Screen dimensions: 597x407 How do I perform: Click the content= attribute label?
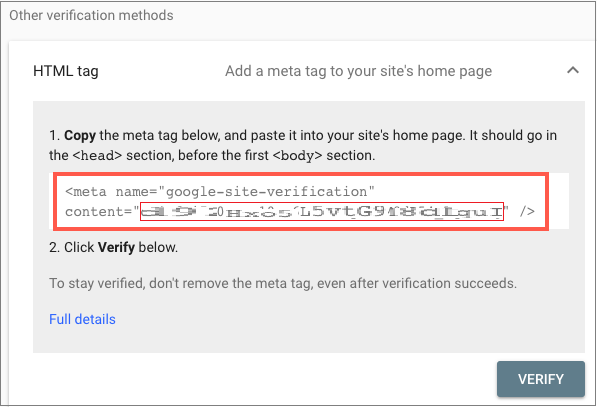point(99,212)
